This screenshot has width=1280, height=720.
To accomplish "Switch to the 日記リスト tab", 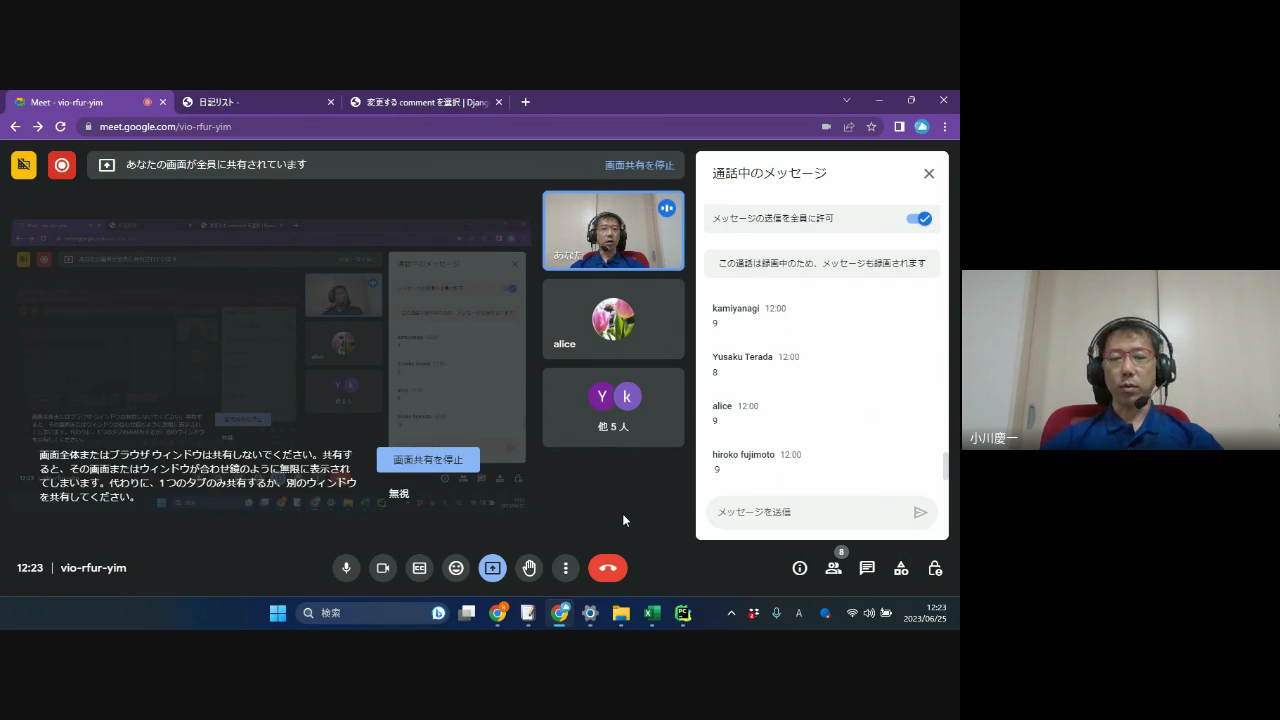I will (258, 102).
